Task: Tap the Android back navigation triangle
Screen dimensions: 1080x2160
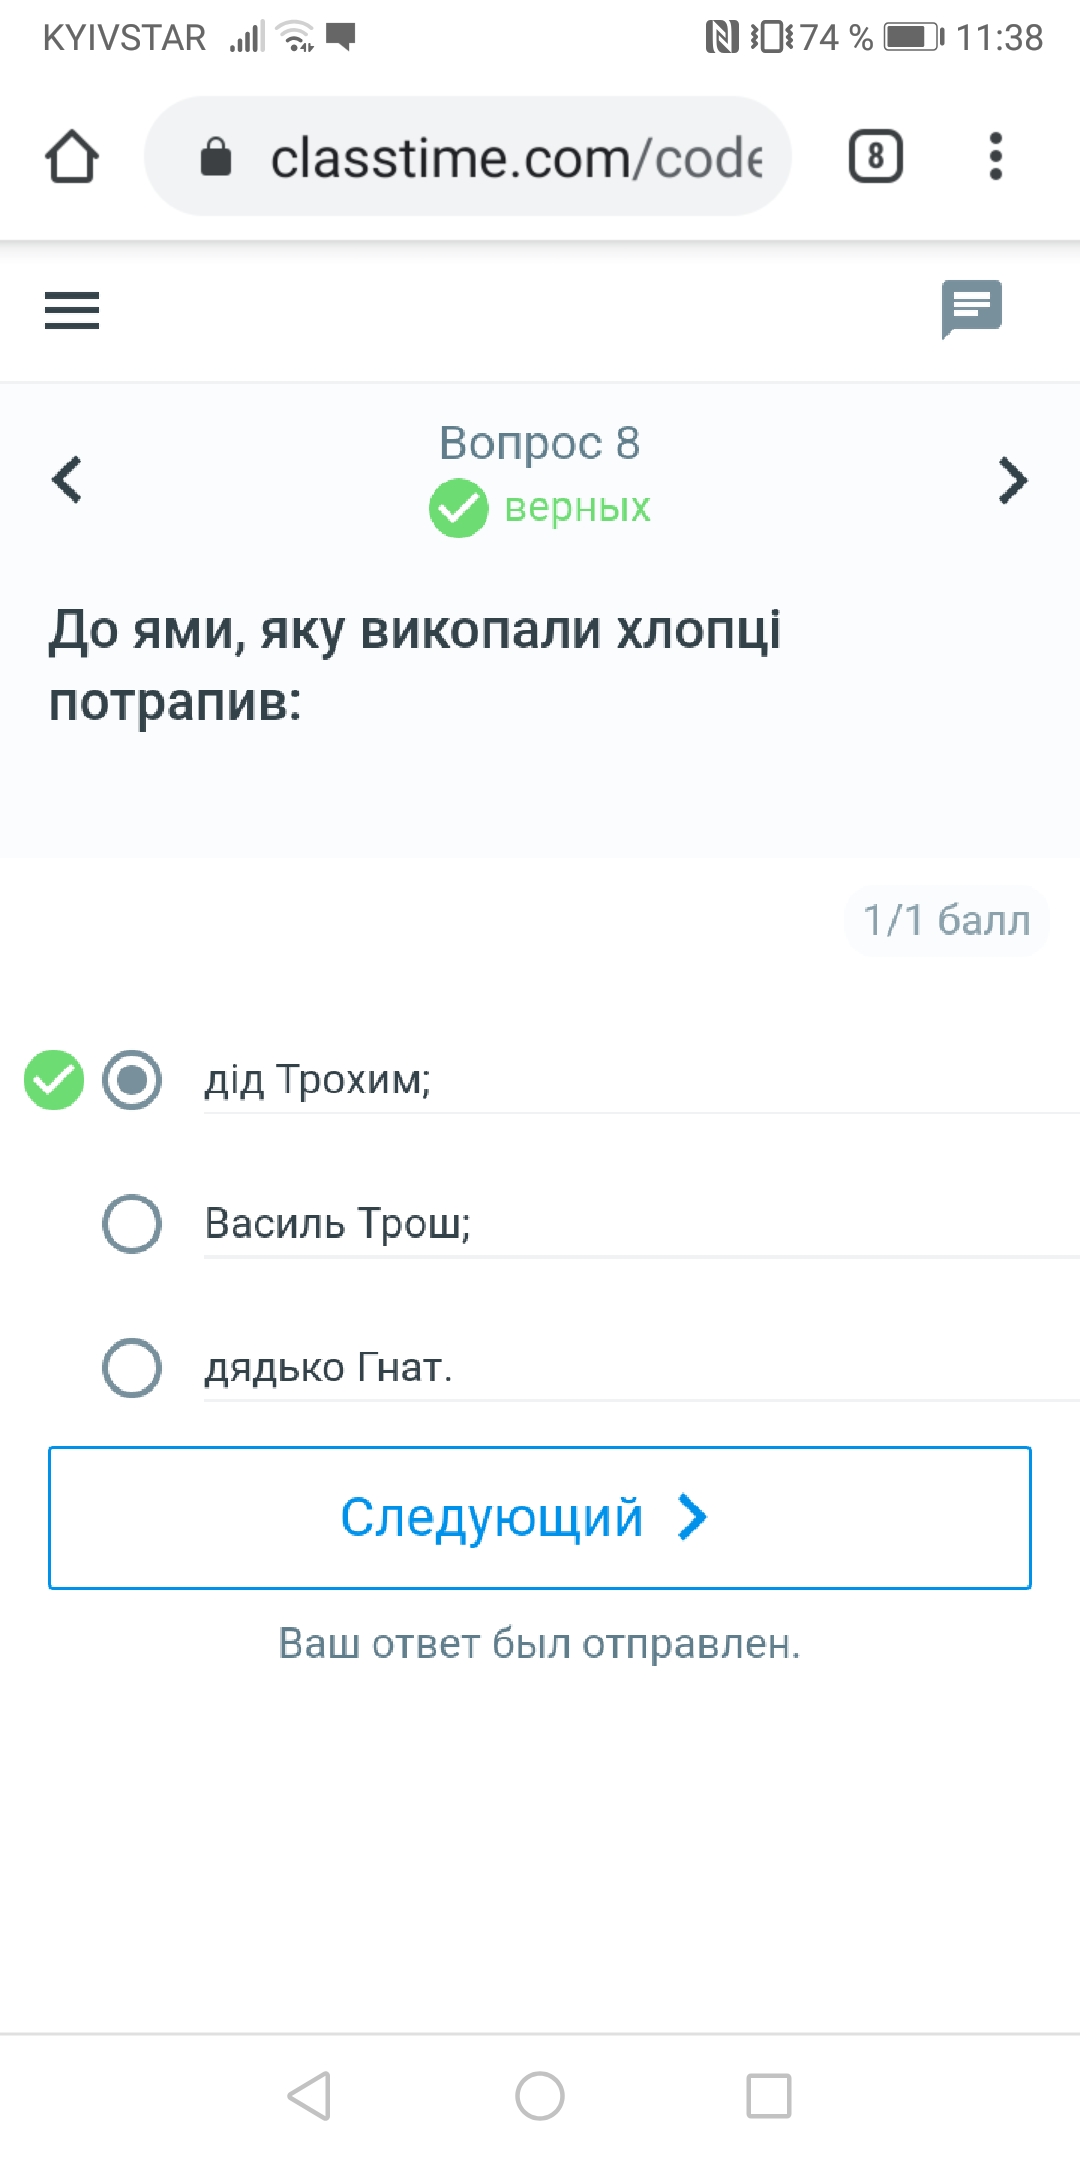Action: coord(309,2096)
